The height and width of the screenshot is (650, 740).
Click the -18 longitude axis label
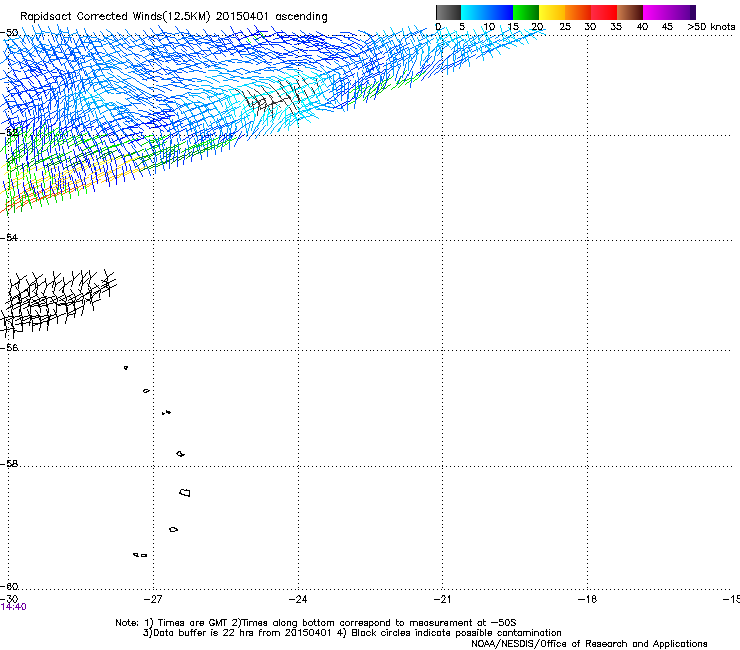587,599
